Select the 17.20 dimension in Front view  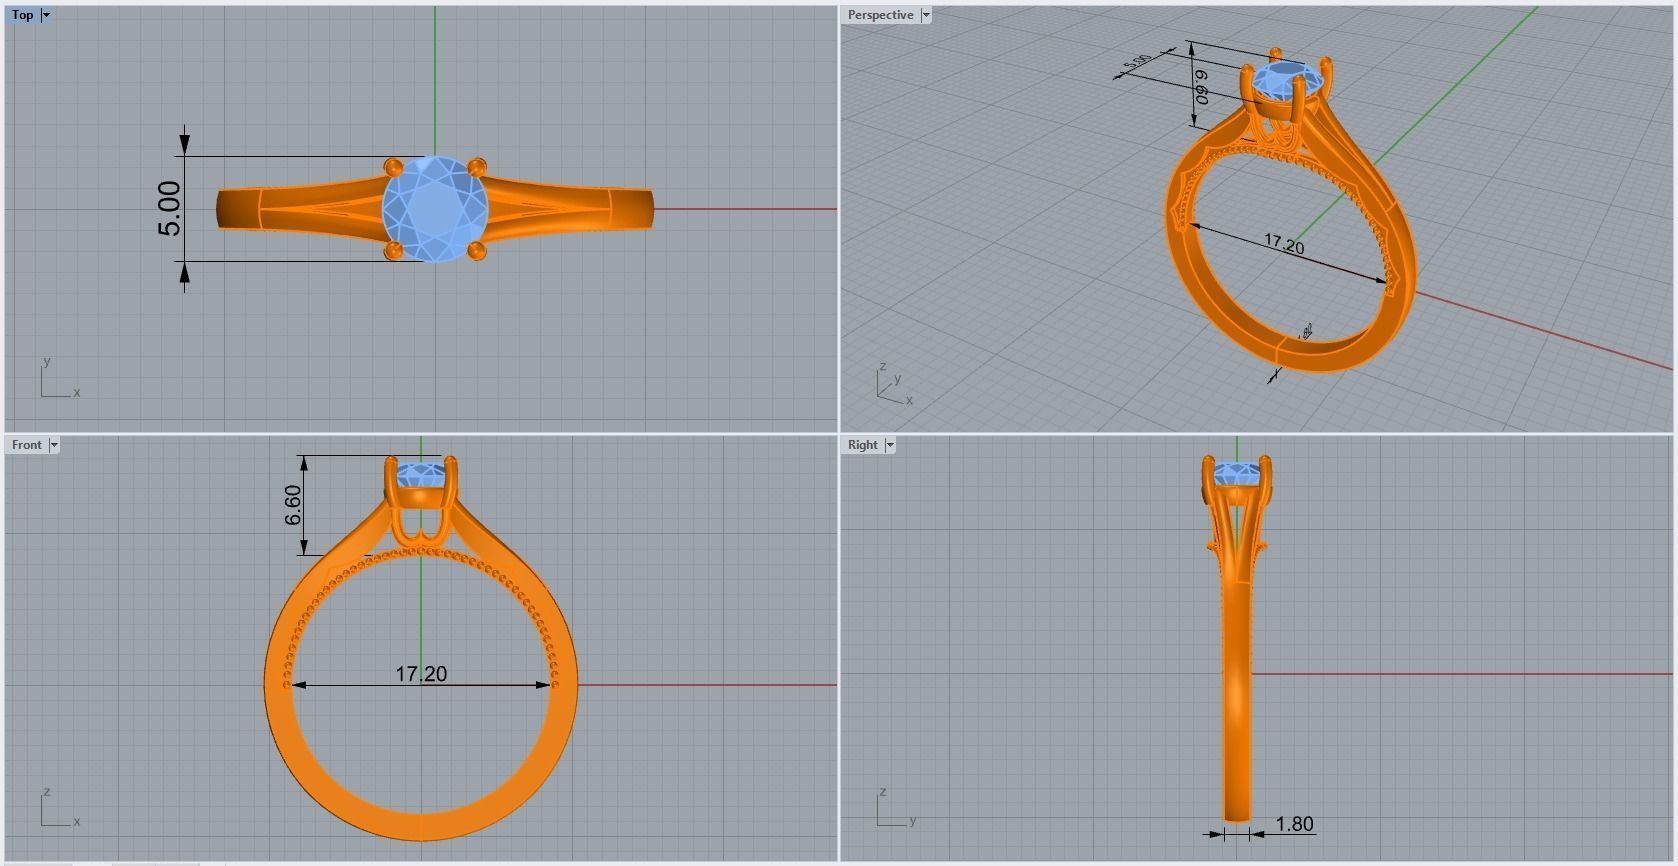click(421, 674)
